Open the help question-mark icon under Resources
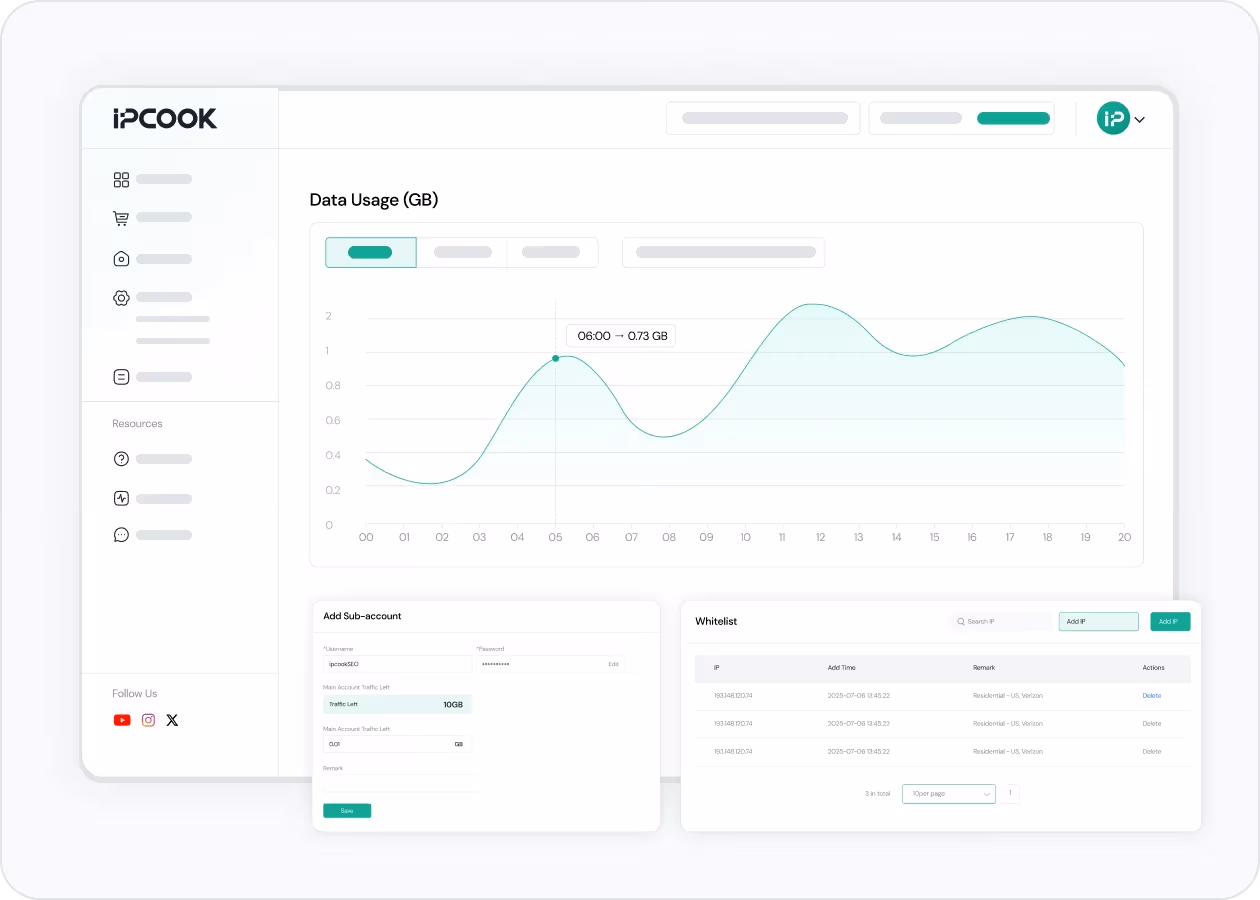The image size is (1260, 900). click(x=121, y=458)
